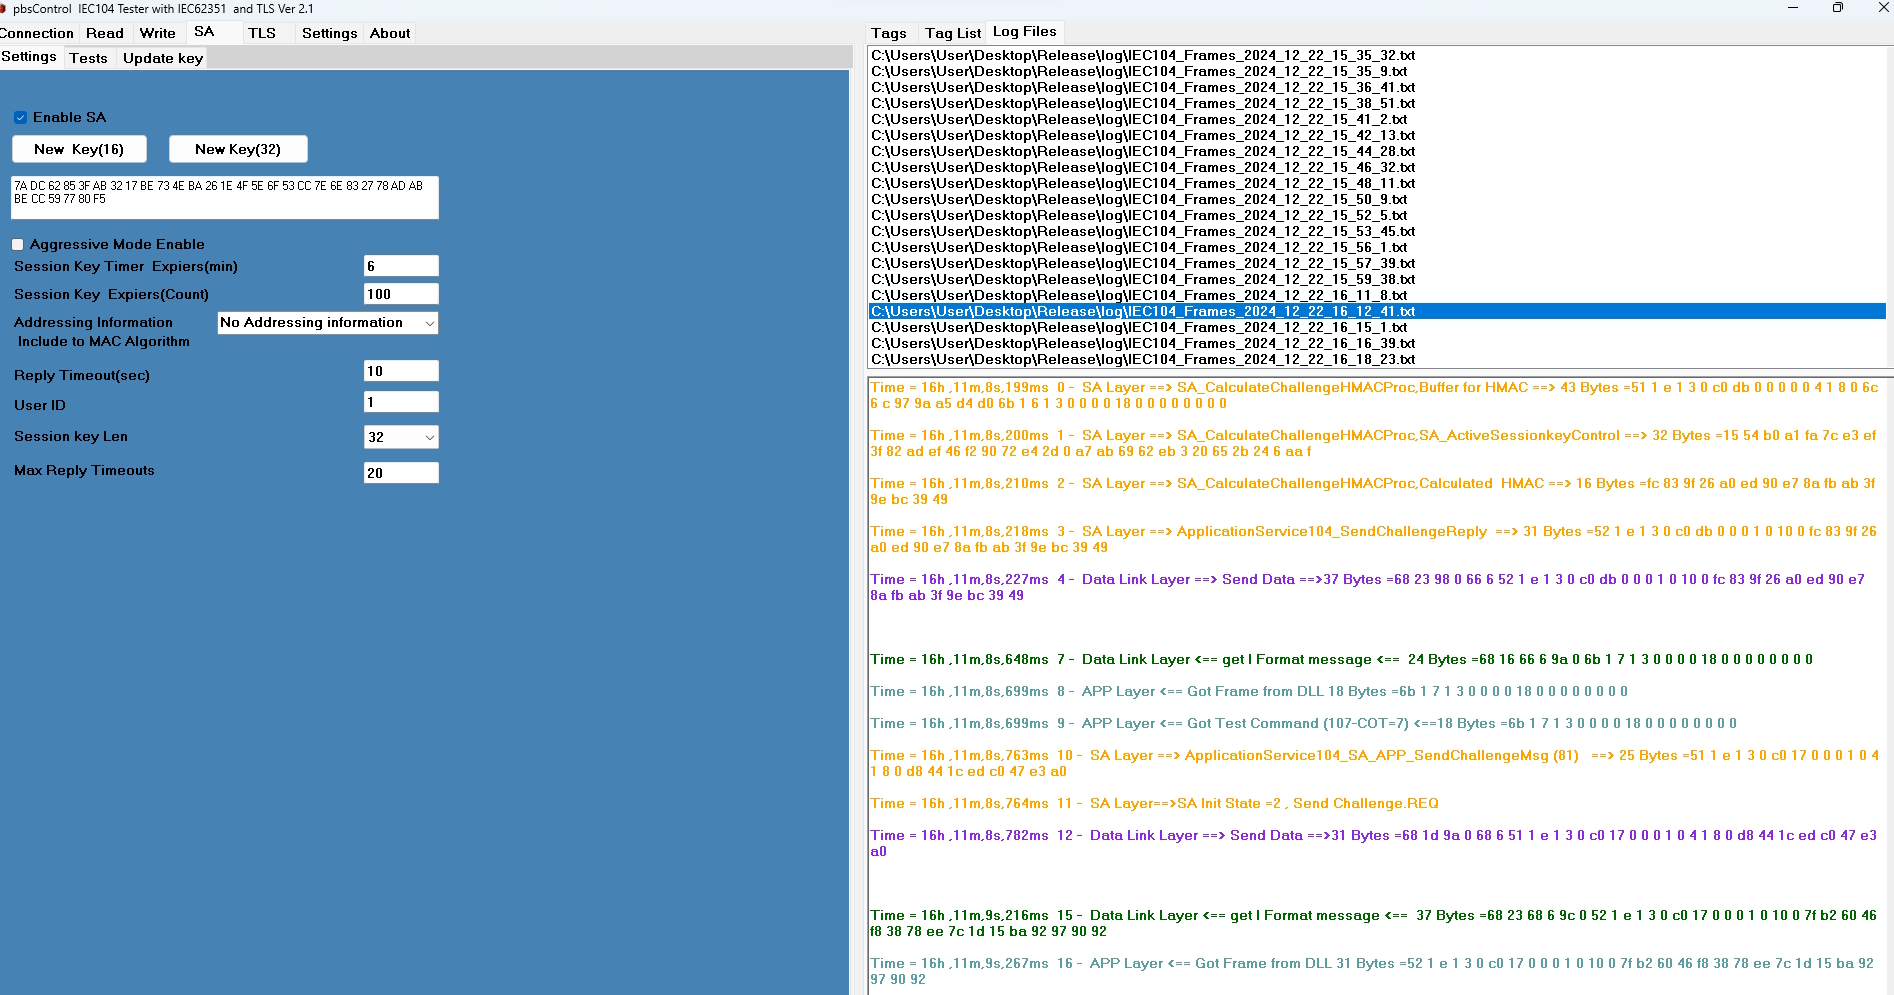Click the pbsControl application icon in the title bar

[x=9, y=8]
